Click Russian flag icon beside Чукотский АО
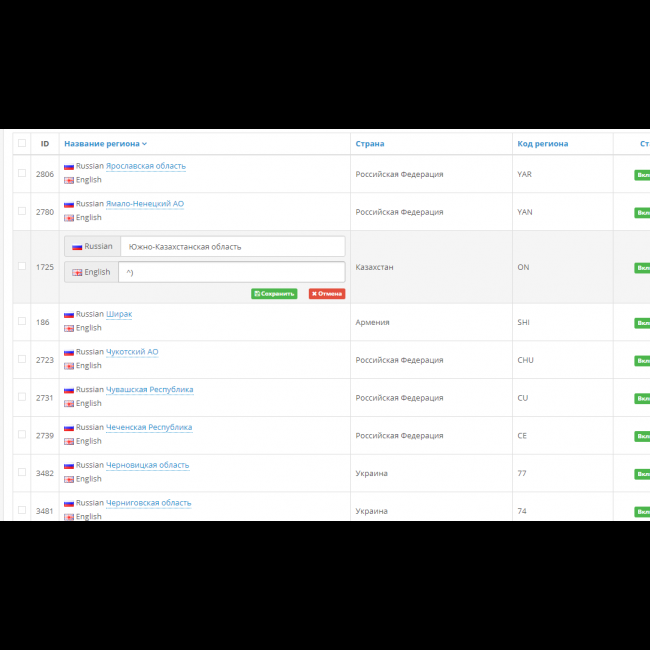 click(69, 353)
